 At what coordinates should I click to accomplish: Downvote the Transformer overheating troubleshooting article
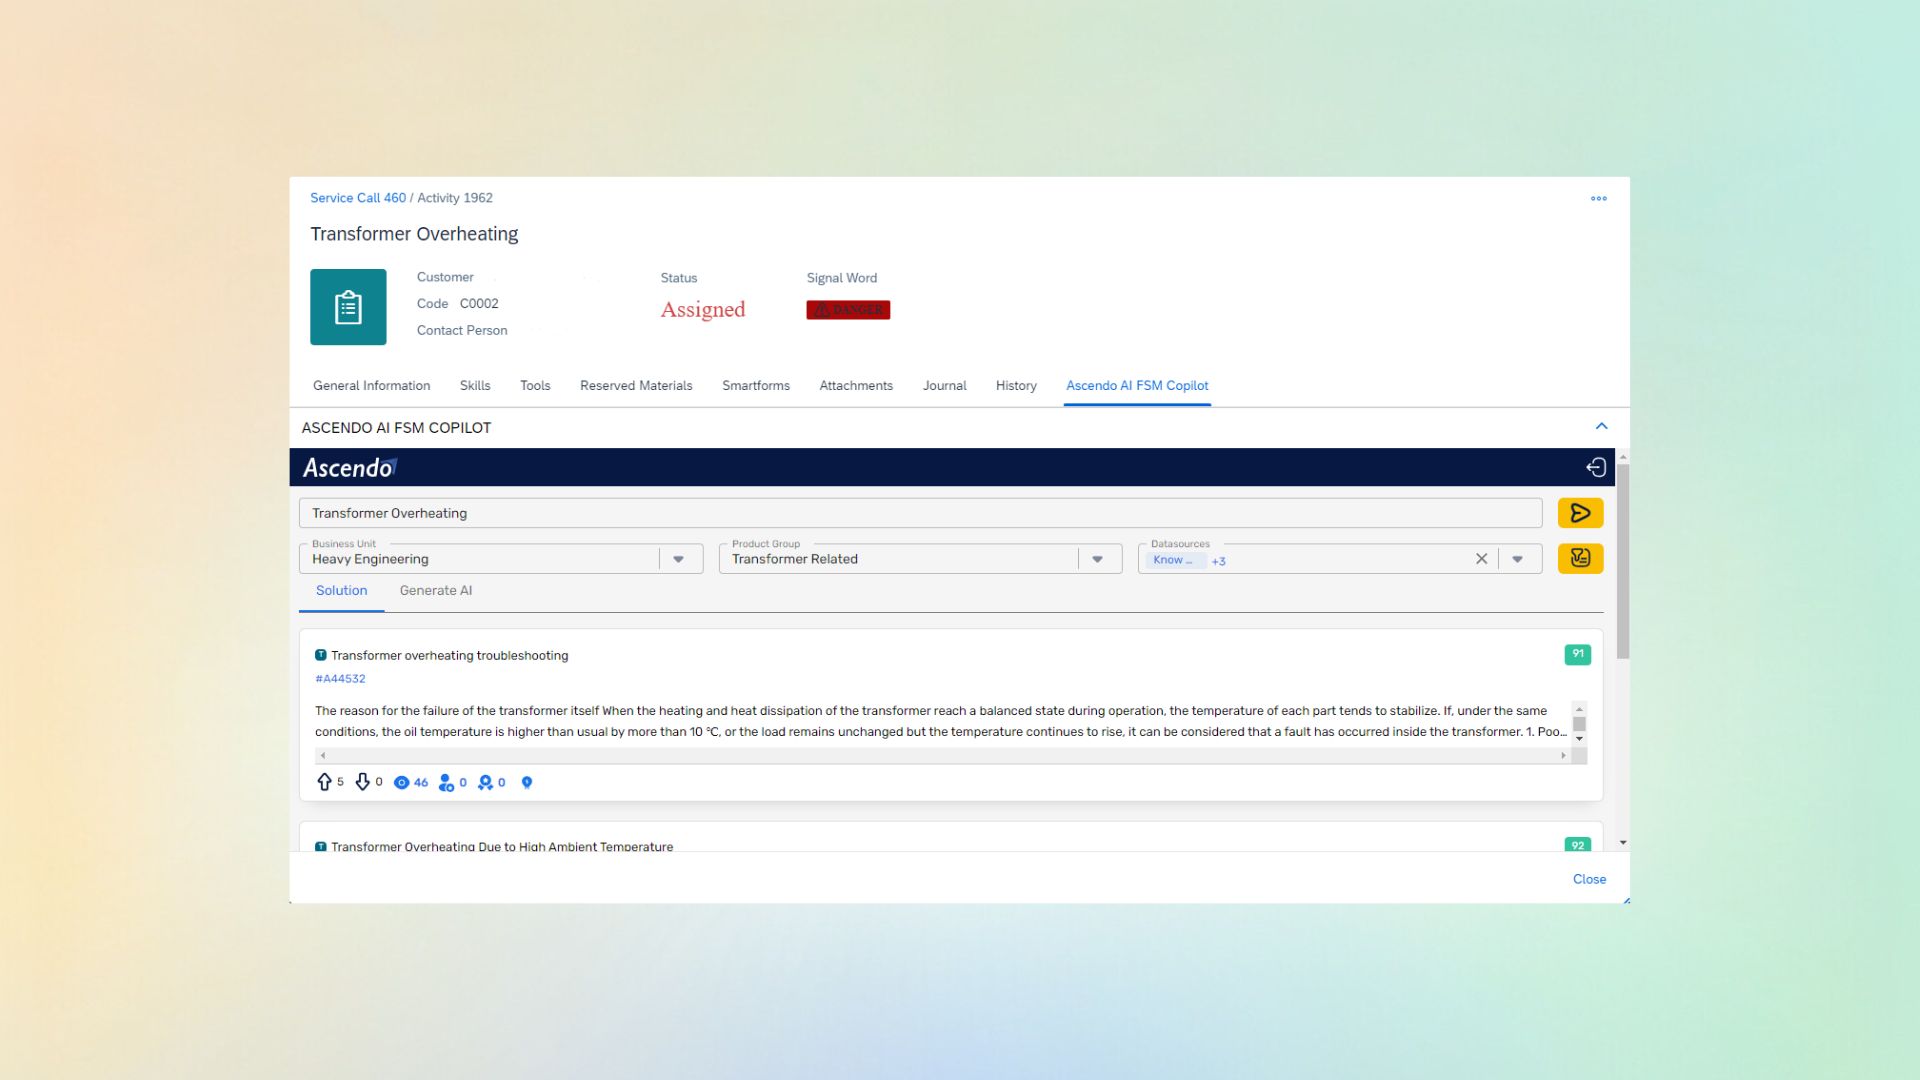tap(363, 782)
